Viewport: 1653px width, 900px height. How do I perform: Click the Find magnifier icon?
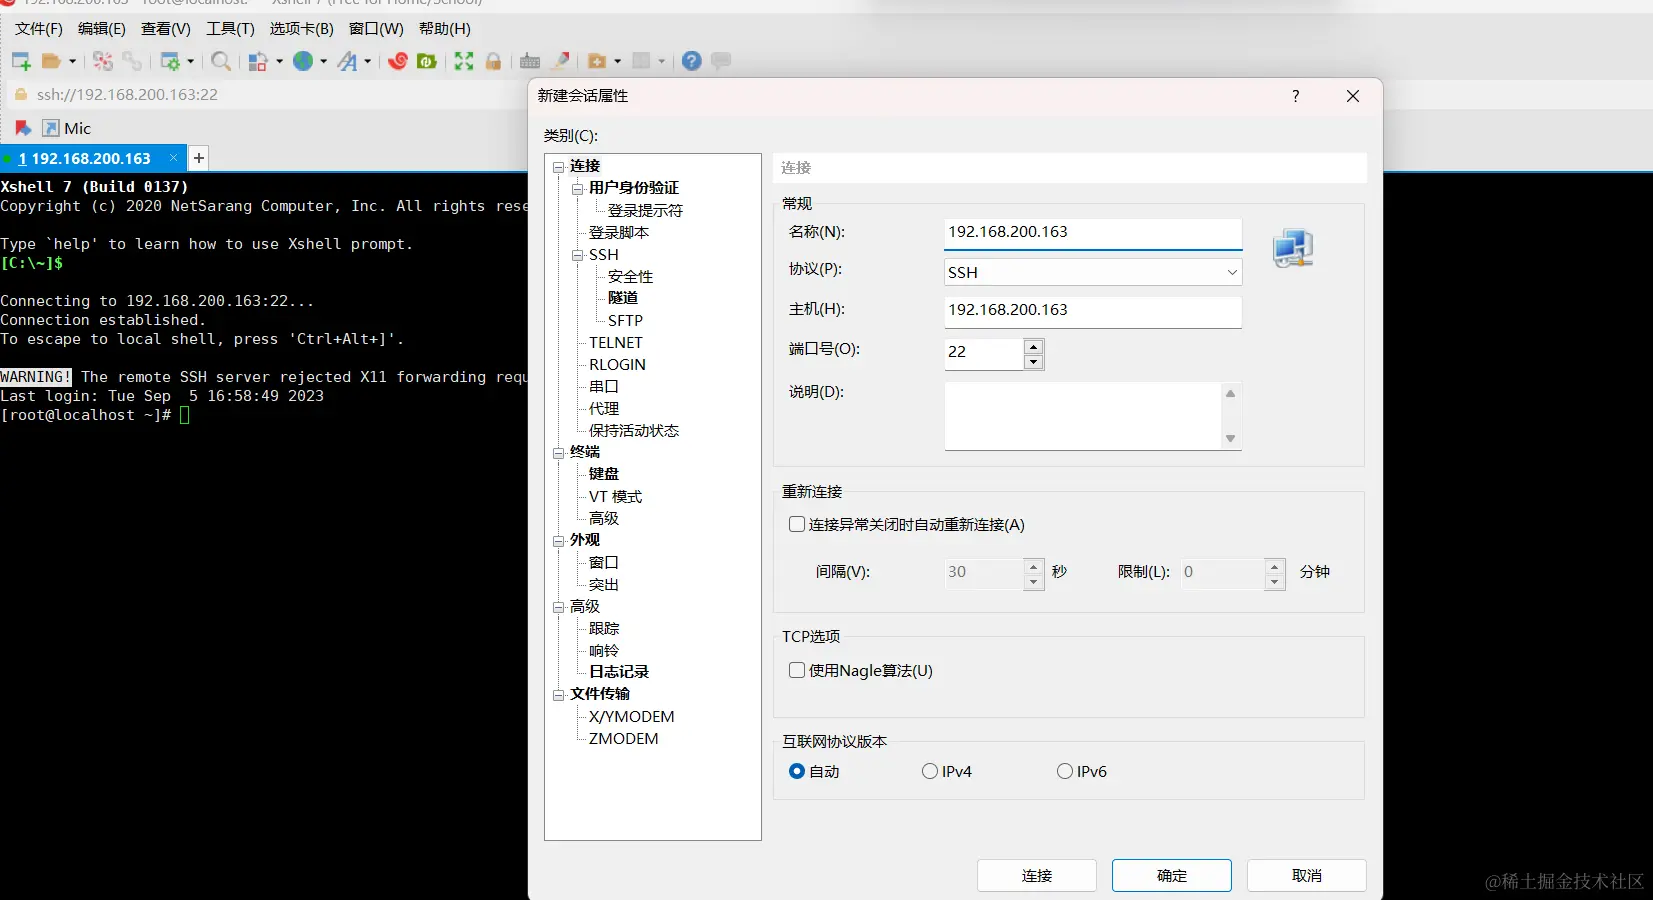[221, 62]
